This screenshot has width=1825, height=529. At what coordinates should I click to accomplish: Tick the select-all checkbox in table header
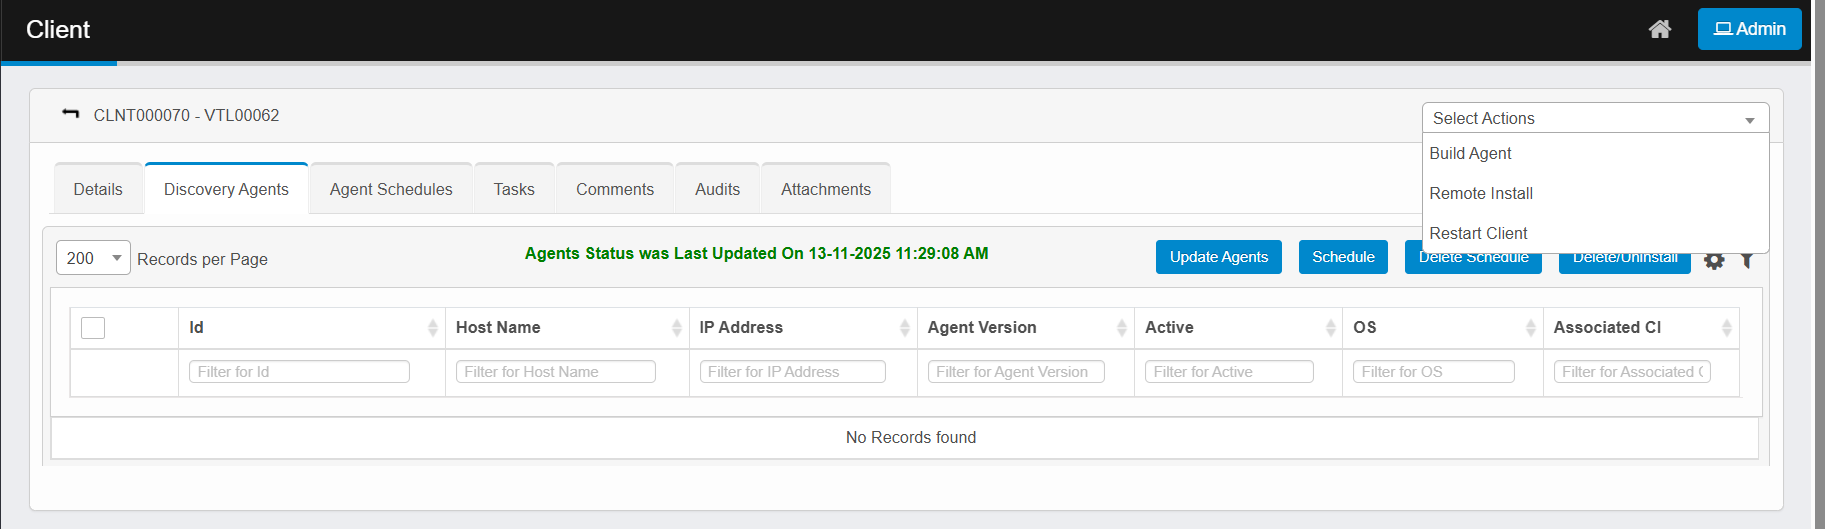click(x=93, y=328)
